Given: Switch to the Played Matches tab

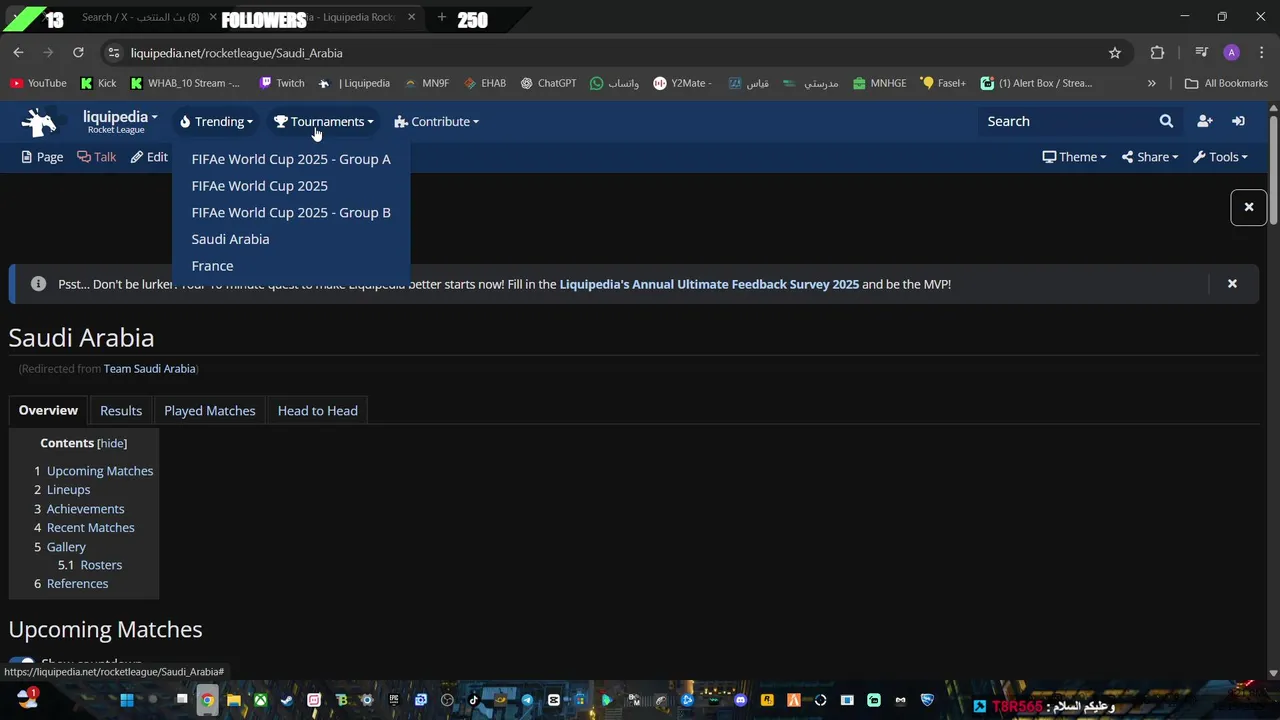Looking at the screenshot, I should click(210, 410).
